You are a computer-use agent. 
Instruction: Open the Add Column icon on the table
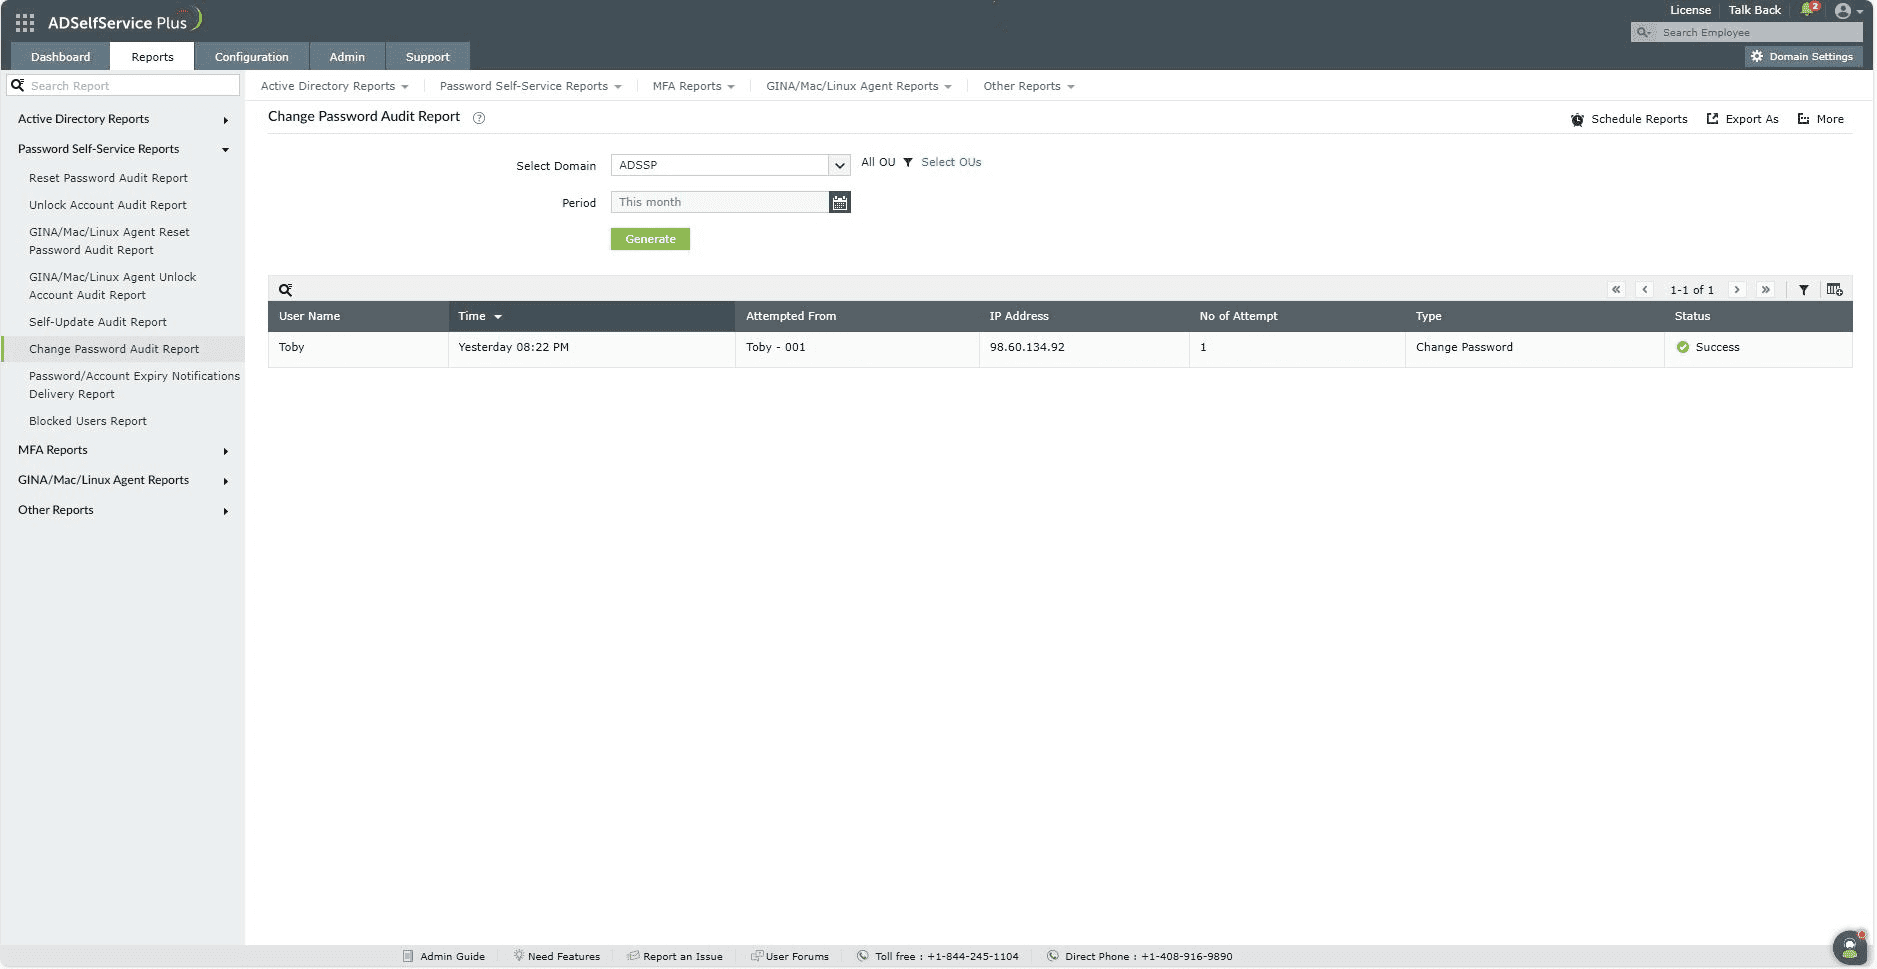(1834, 289)
